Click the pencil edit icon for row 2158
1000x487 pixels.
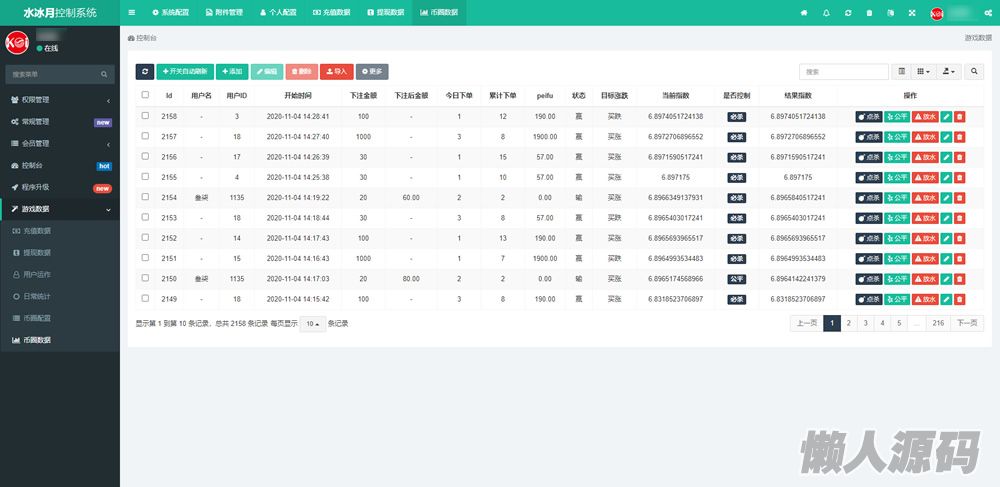coord(946,117)
